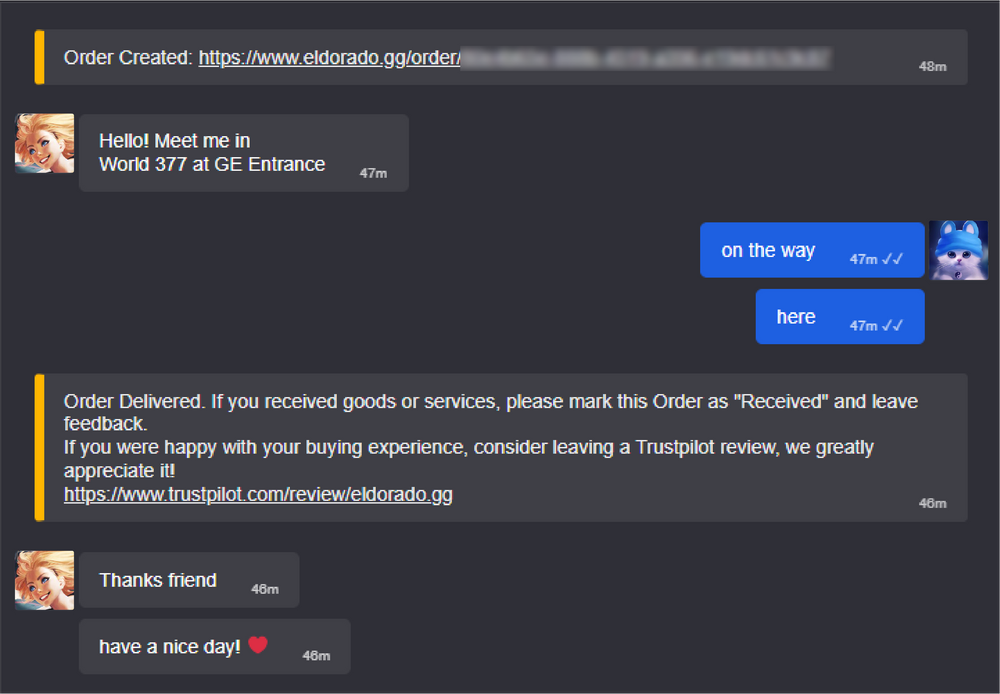The image size is (1000, 694).
Task: Click the seller's blonde character avatar
Action: 44,143
